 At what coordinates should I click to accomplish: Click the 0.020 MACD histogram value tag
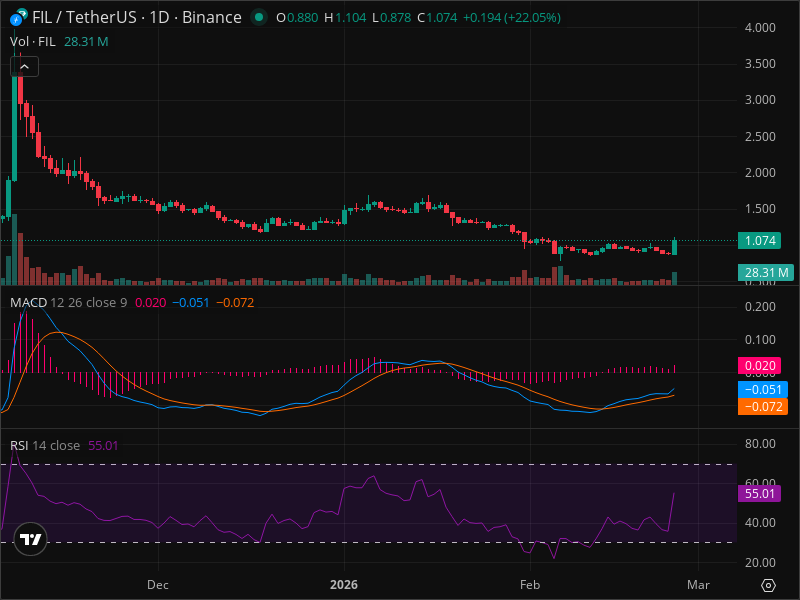[760, 366]
